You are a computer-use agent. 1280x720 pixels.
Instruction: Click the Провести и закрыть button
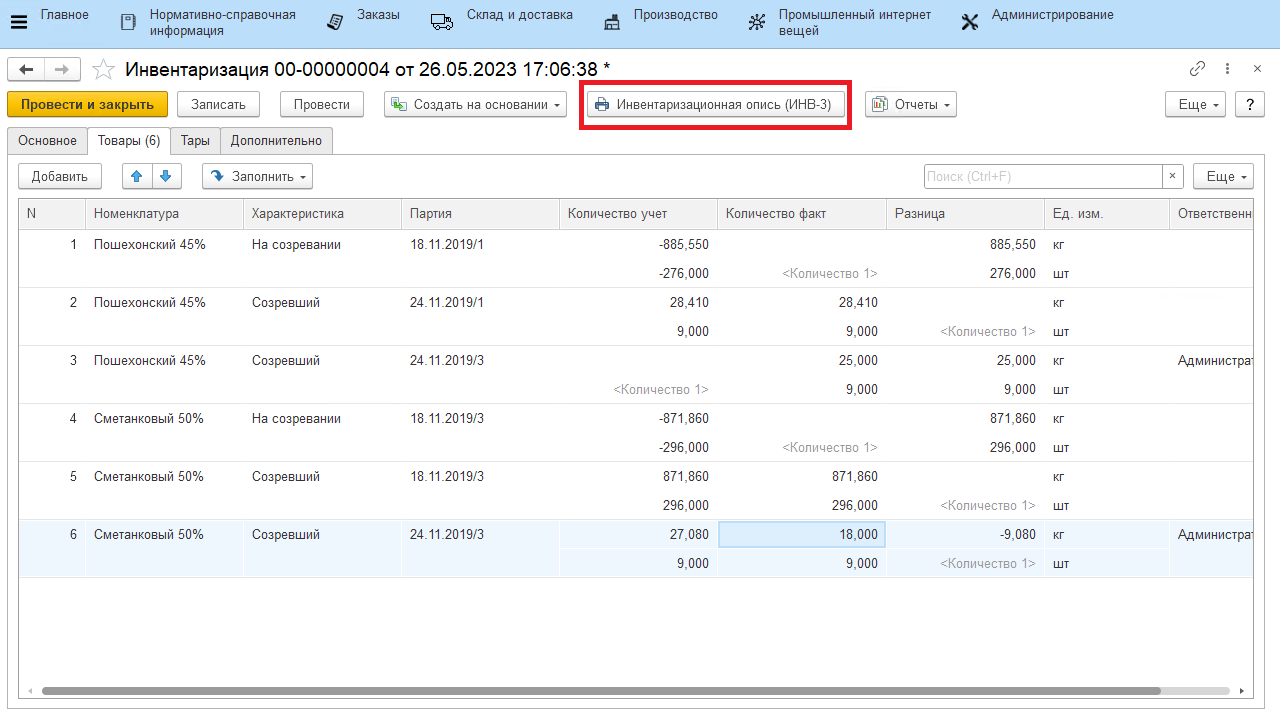(87, 104)
